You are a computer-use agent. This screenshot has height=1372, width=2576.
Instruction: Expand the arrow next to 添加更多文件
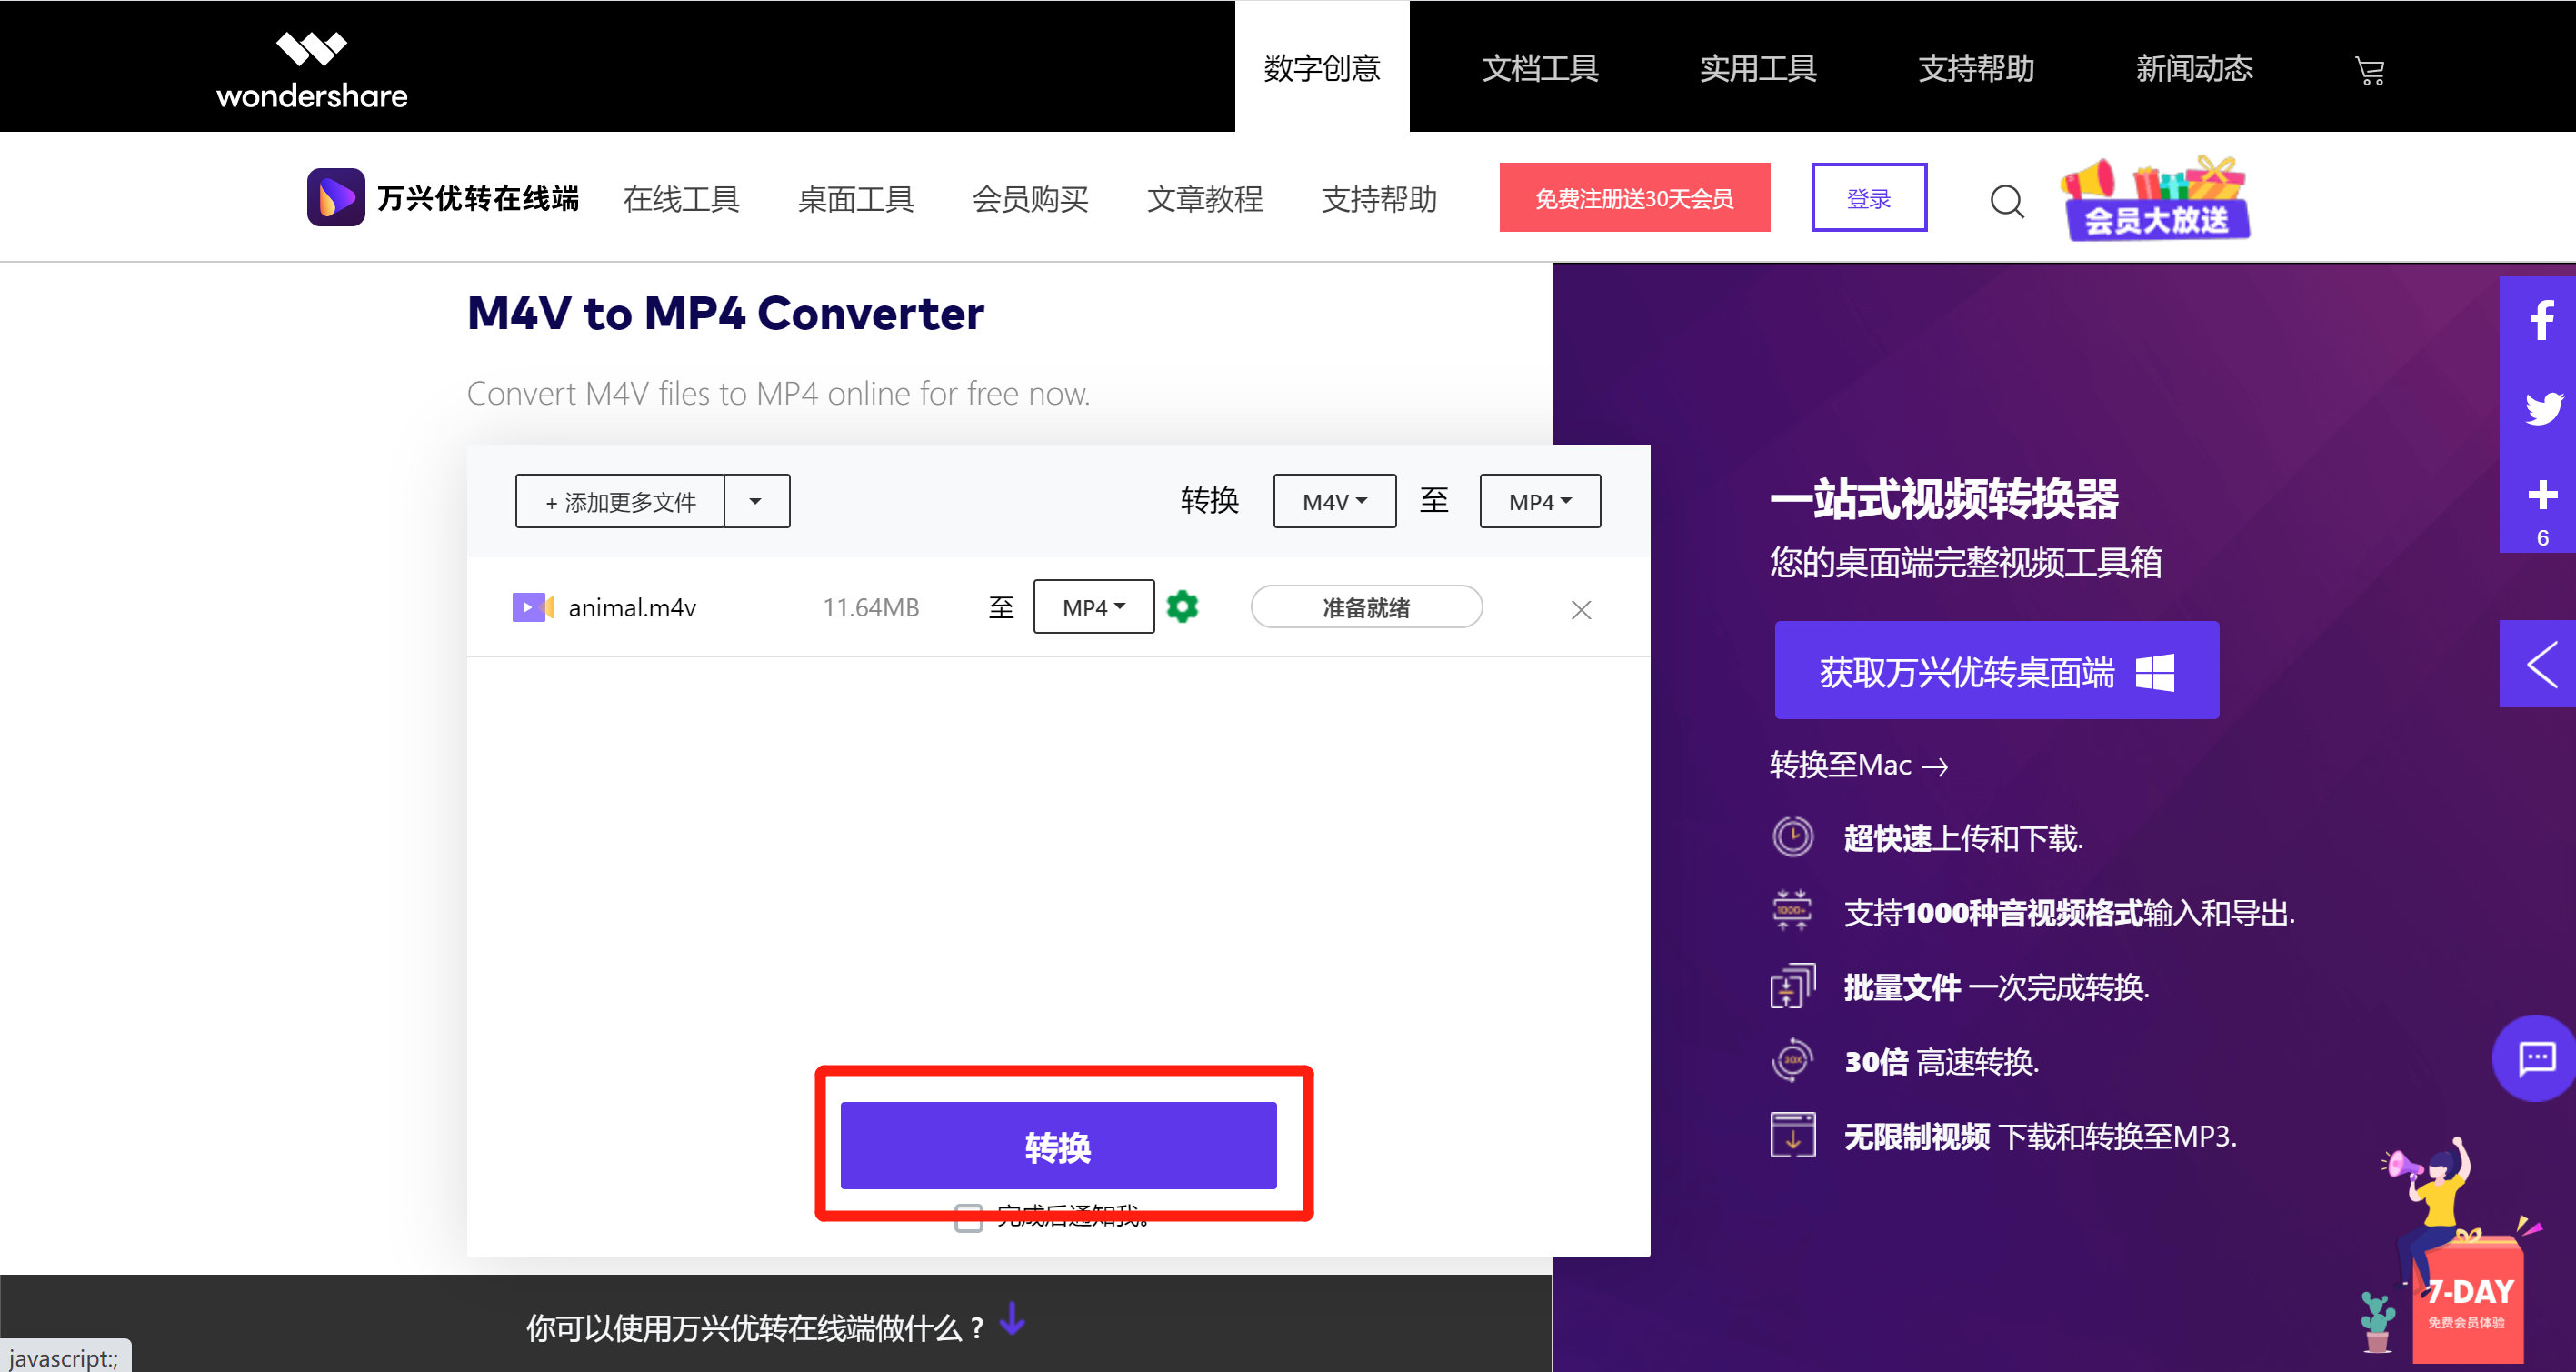(x=756, y=500)
